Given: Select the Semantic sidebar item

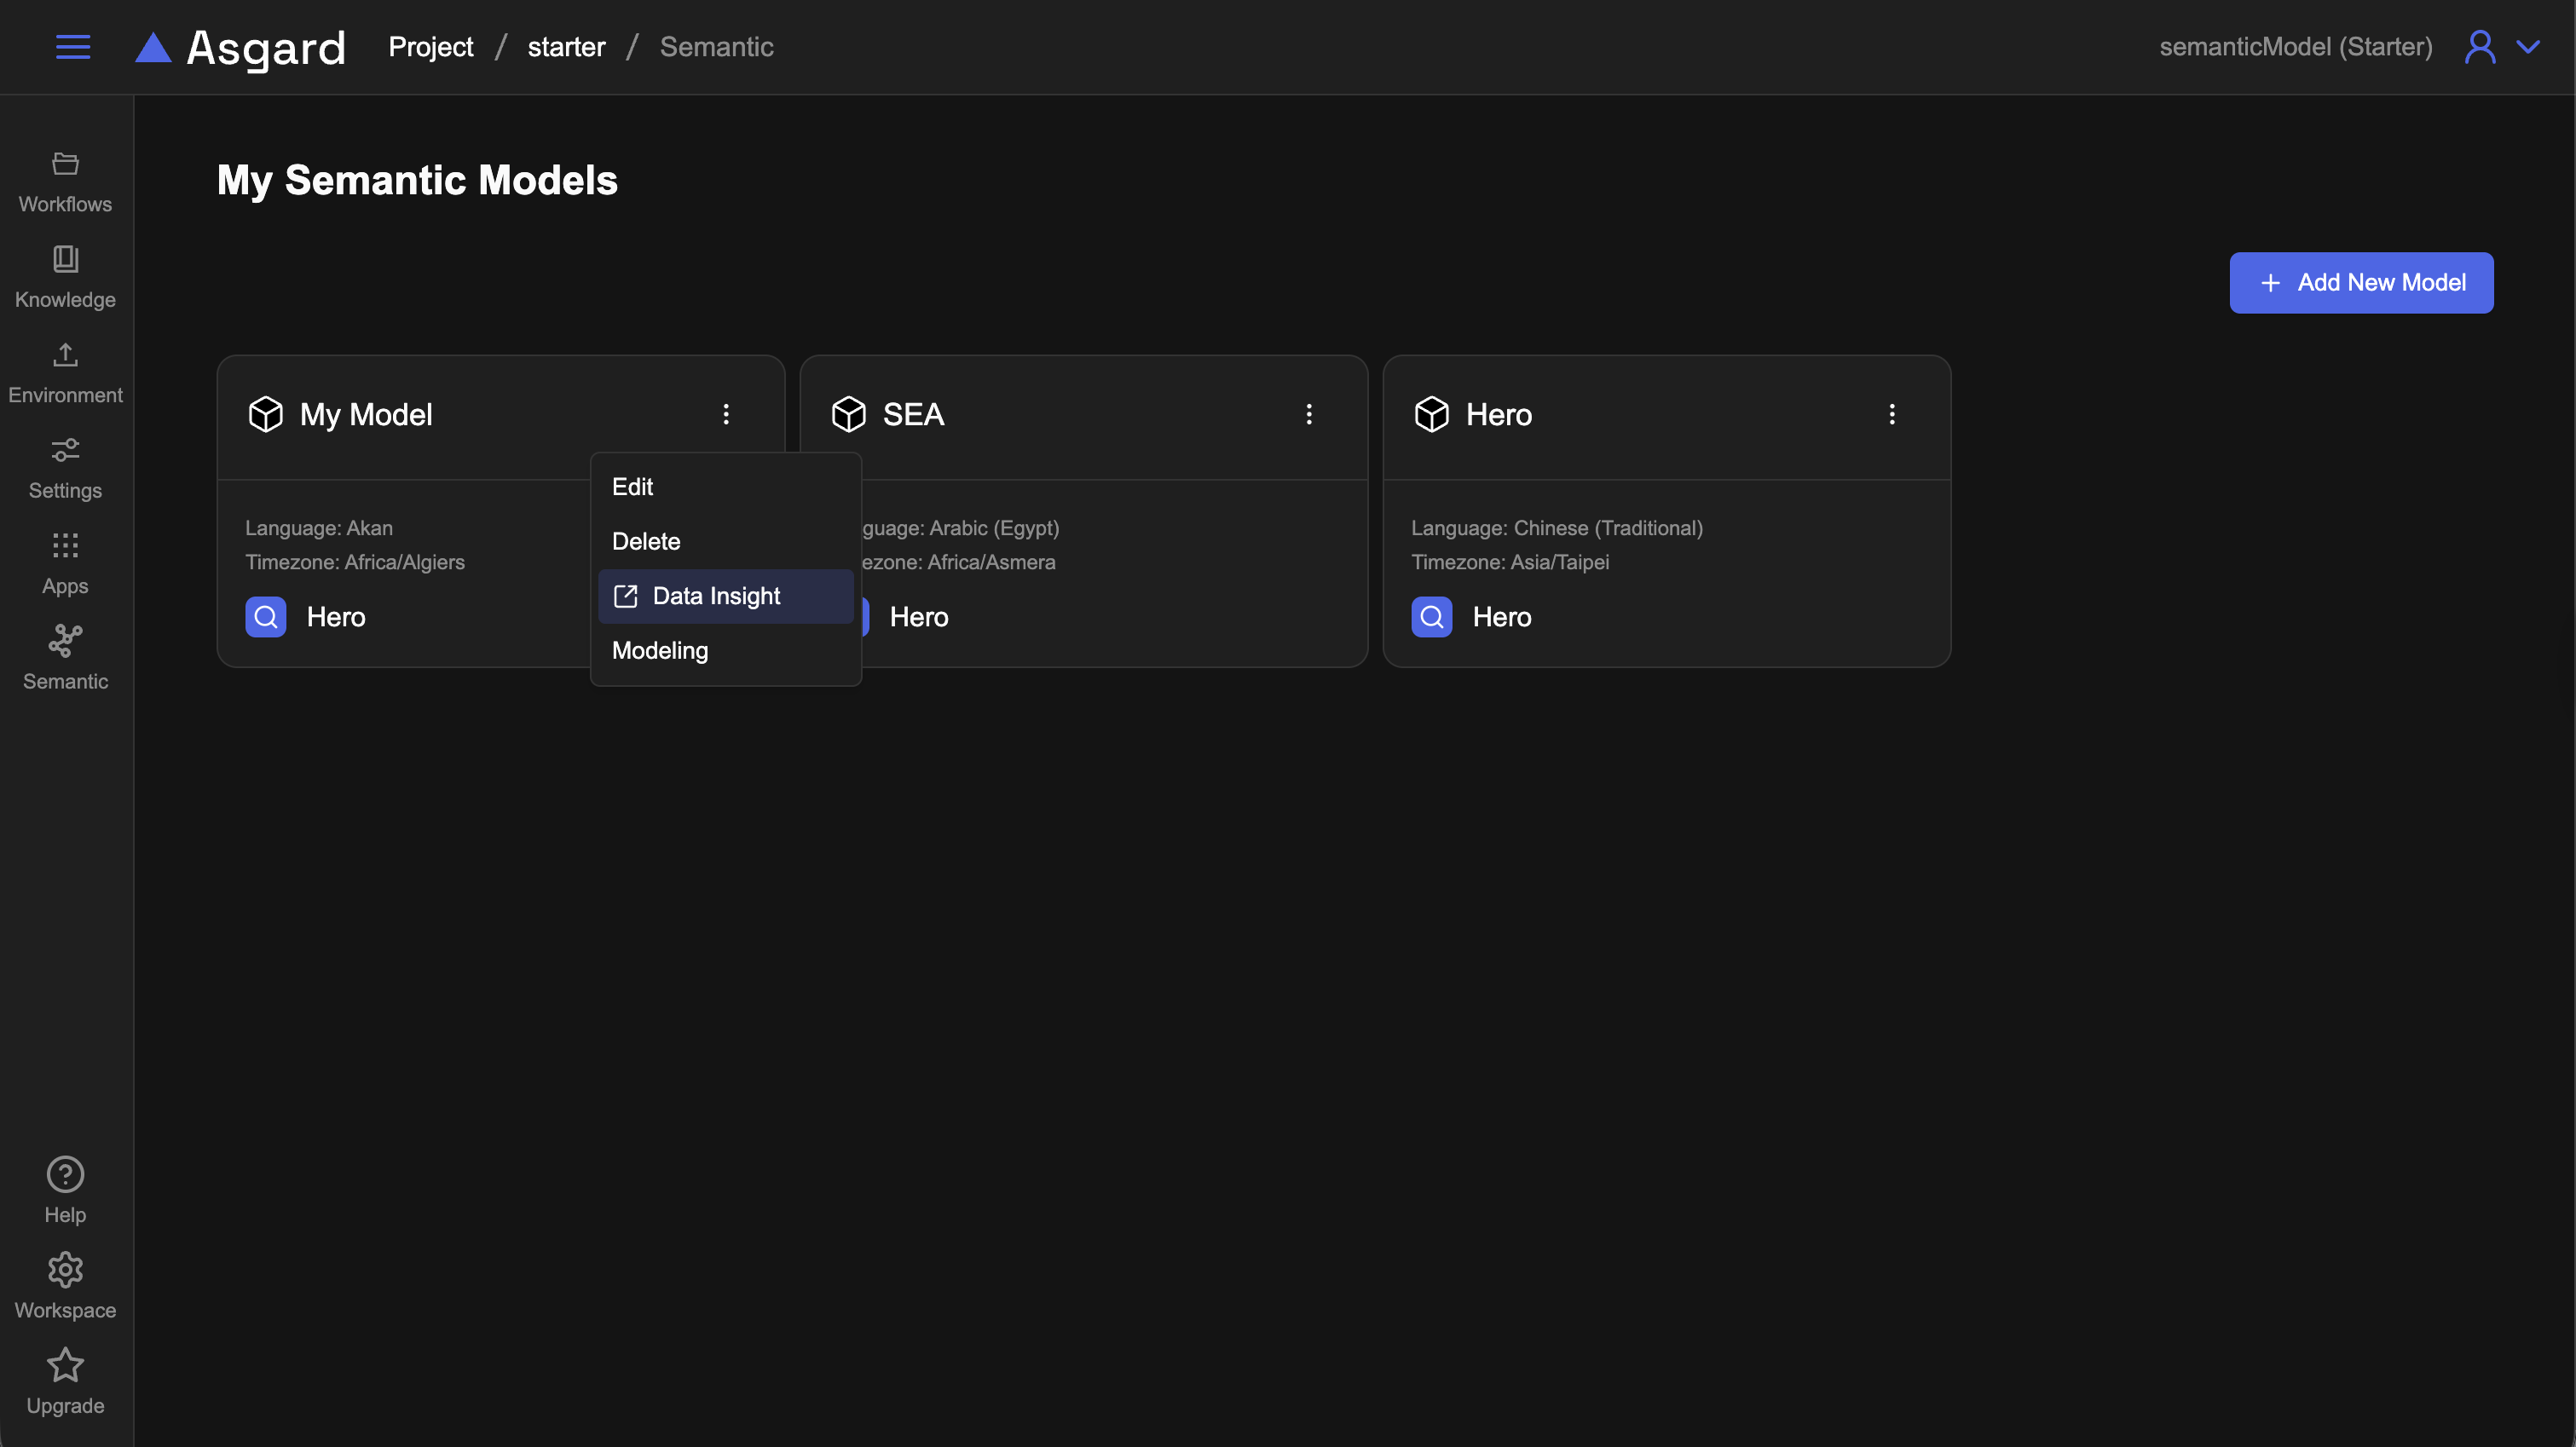Looking at the screenshot, I should pyautogui.click(x=65, y=659).
